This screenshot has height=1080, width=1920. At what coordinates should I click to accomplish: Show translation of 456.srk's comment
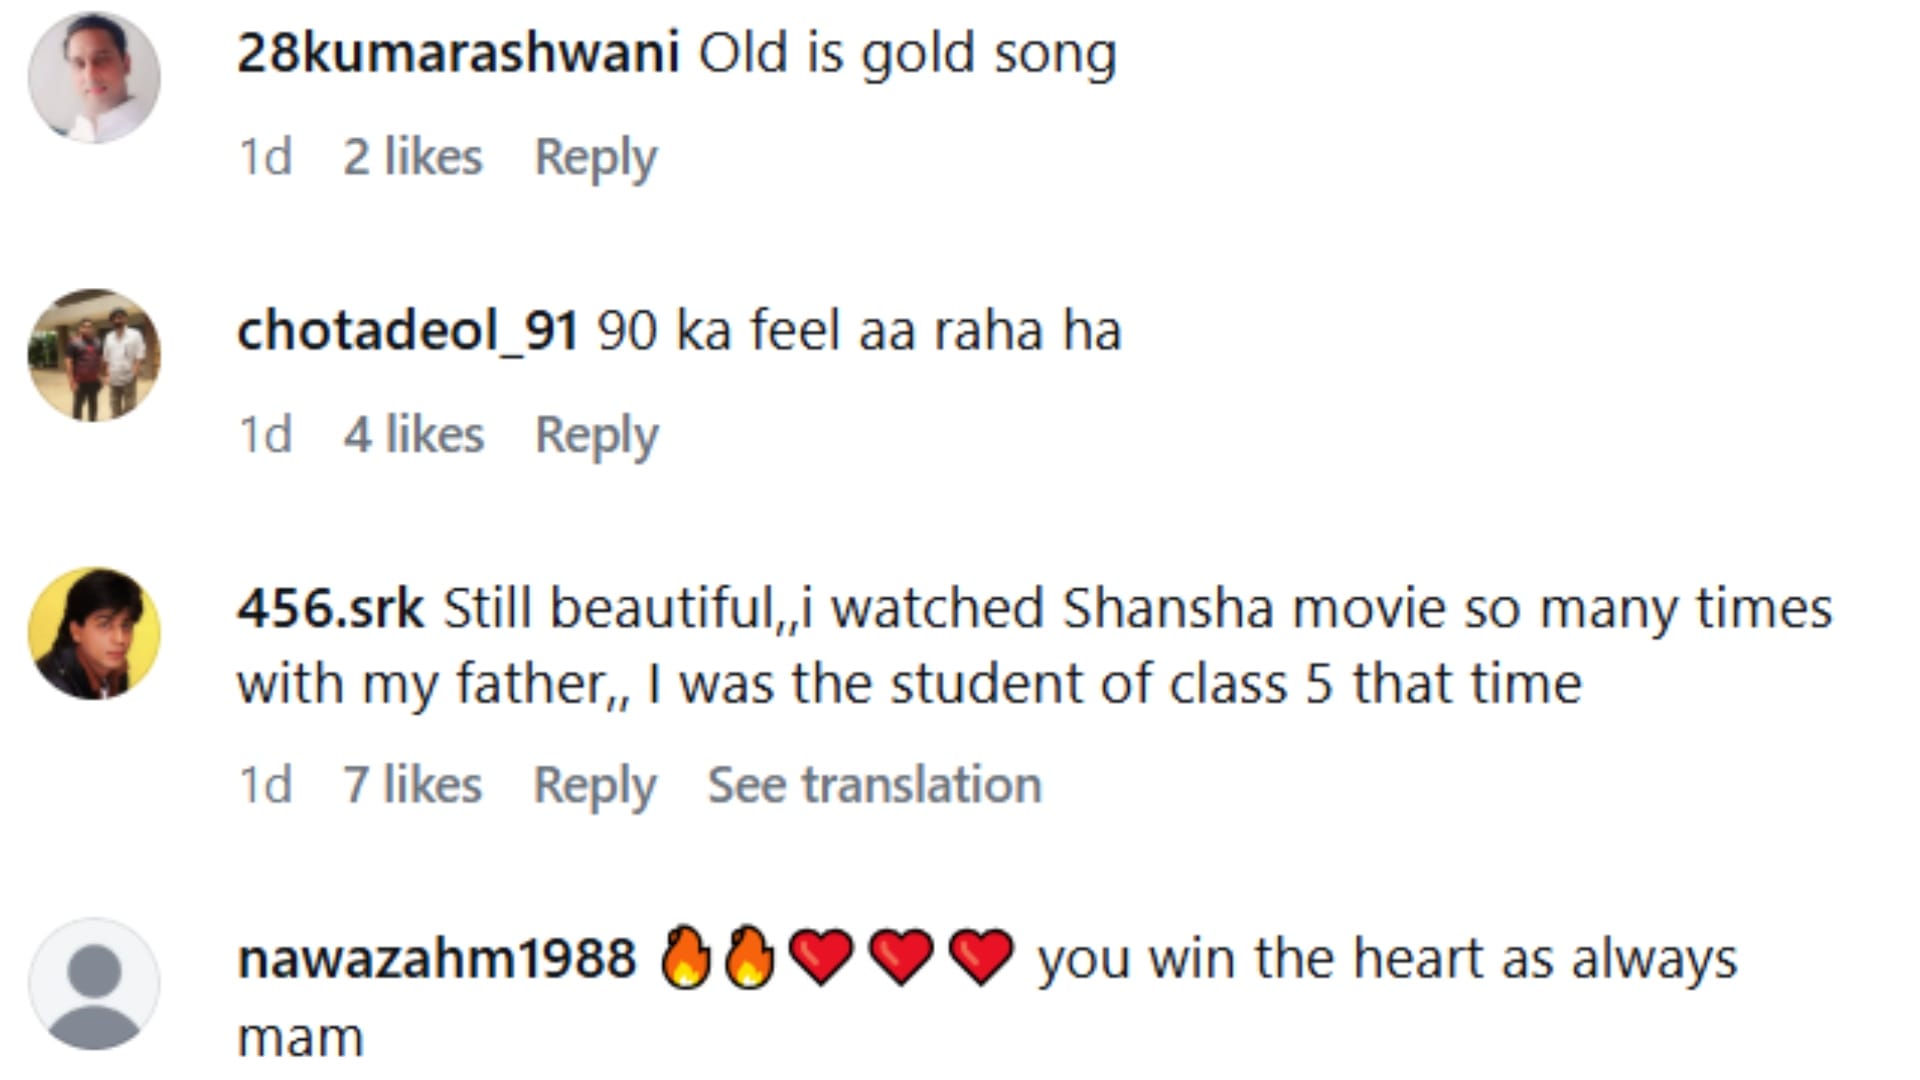coord(874,785)
